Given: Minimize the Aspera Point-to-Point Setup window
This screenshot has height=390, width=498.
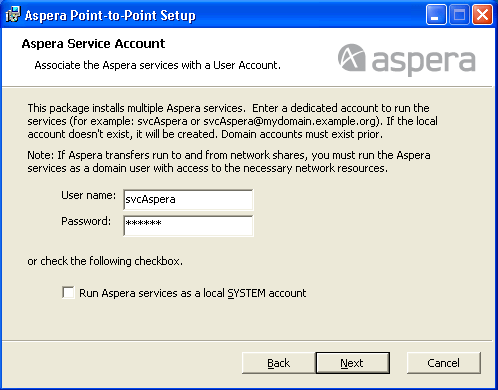Looking at the screenshot, I should tap(436, 15).
